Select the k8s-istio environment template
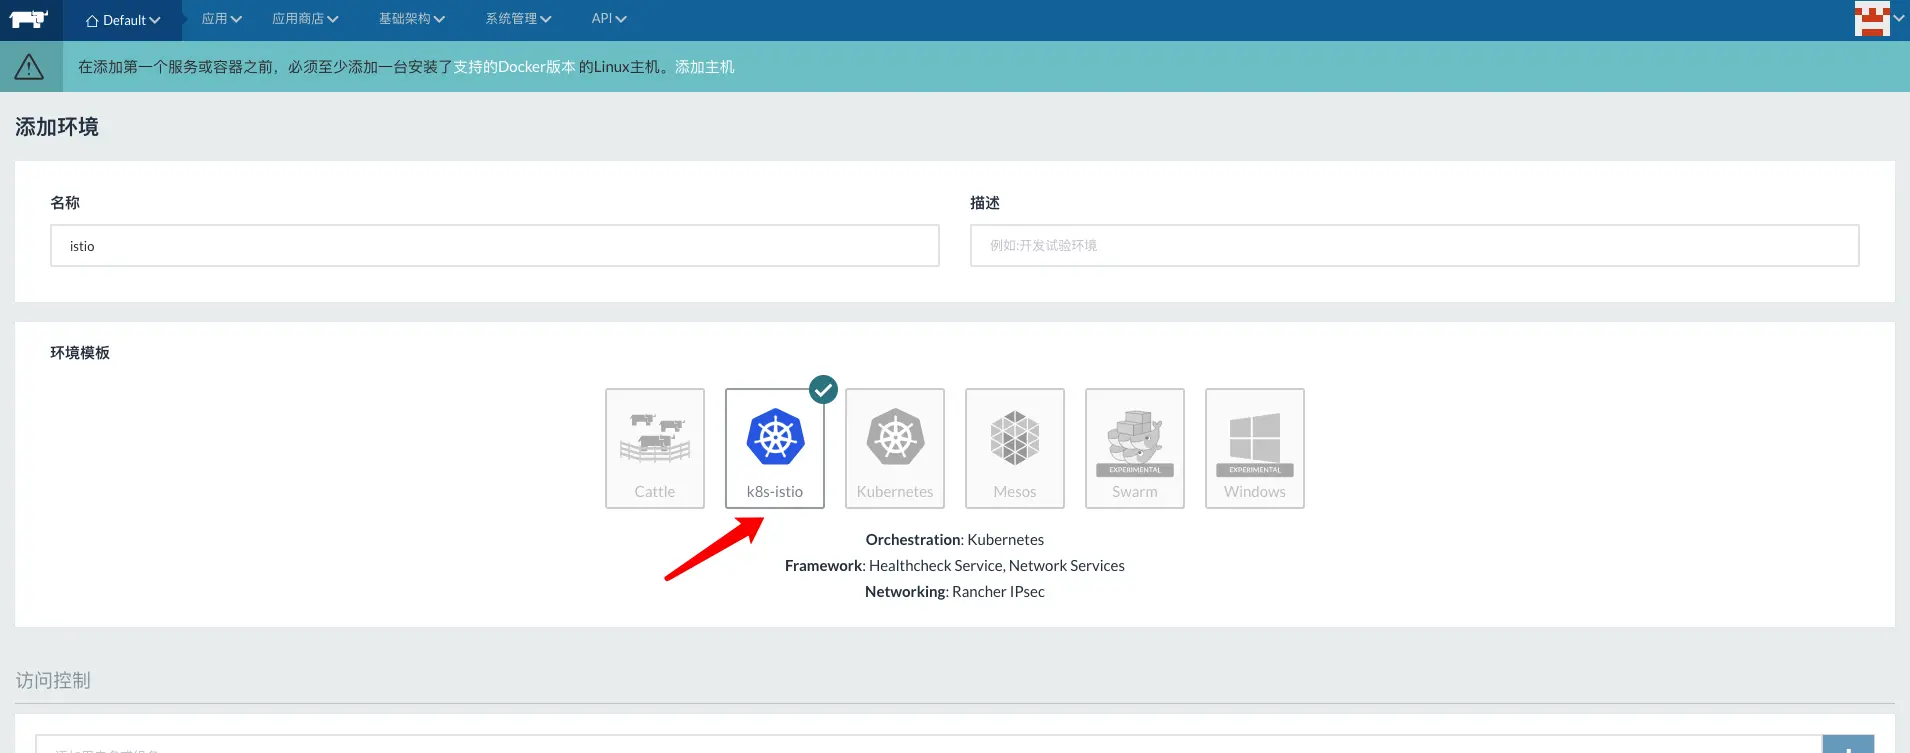The image size is (1910, 753). [775, 448]
